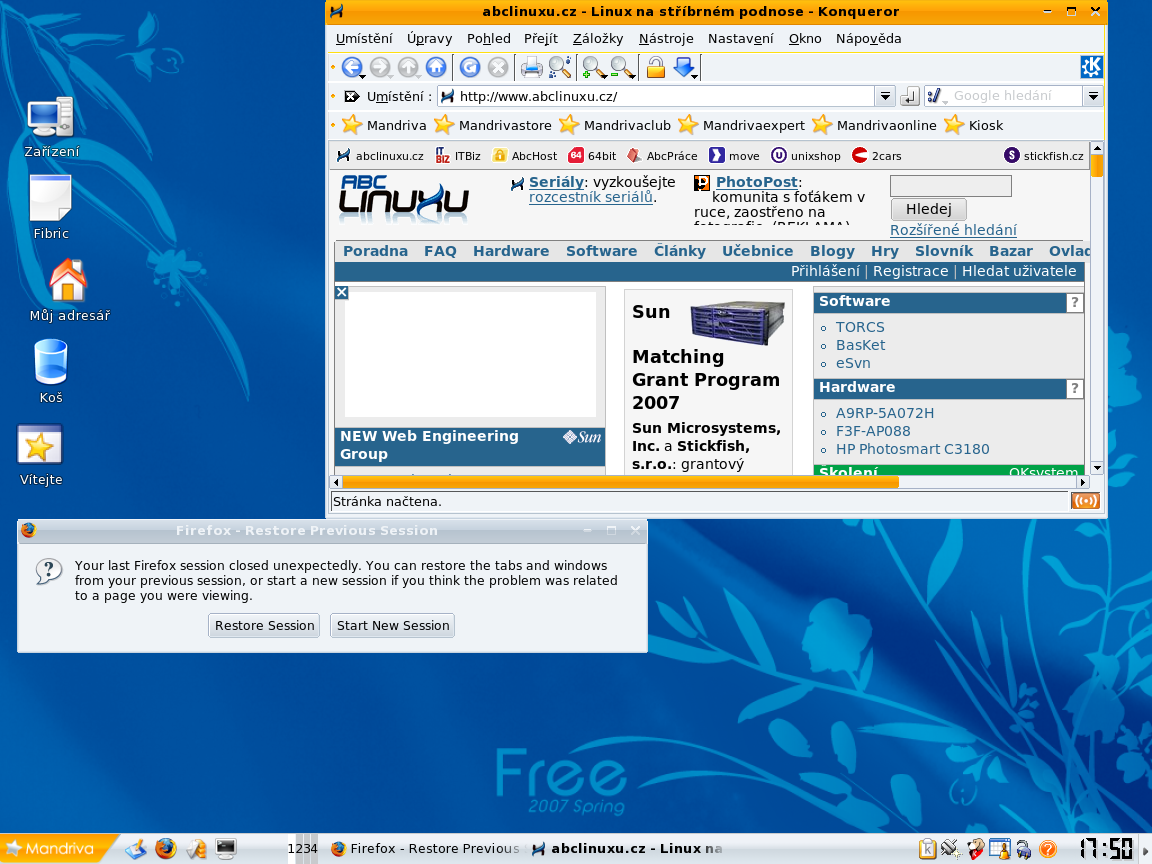
Task: Click the unixshop link on the page
Action: [806, 156]
